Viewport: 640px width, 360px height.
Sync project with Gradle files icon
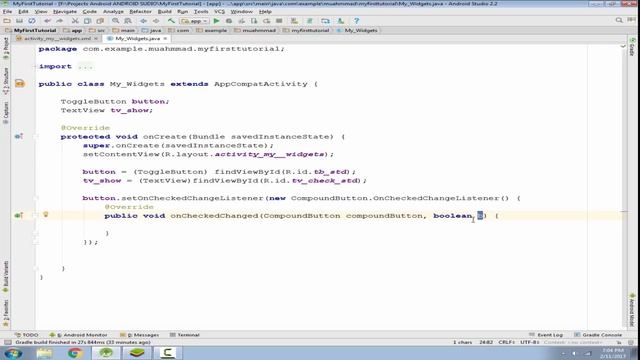point(309,21)
